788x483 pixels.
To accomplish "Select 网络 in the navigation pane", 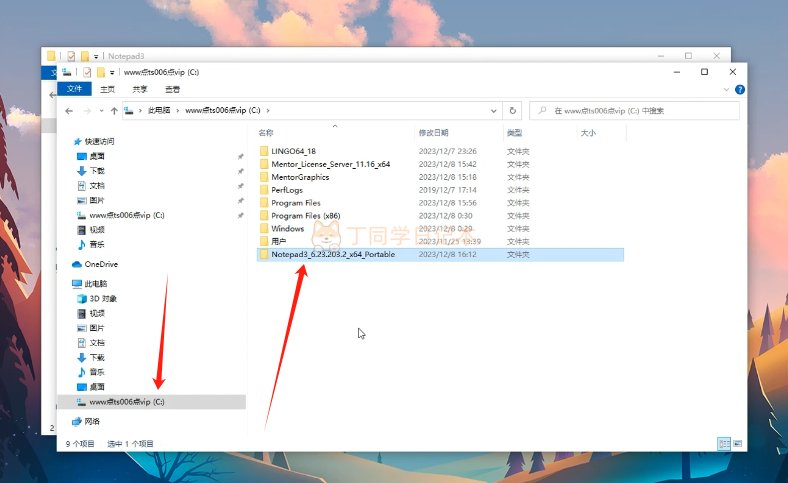I will 92,421.
